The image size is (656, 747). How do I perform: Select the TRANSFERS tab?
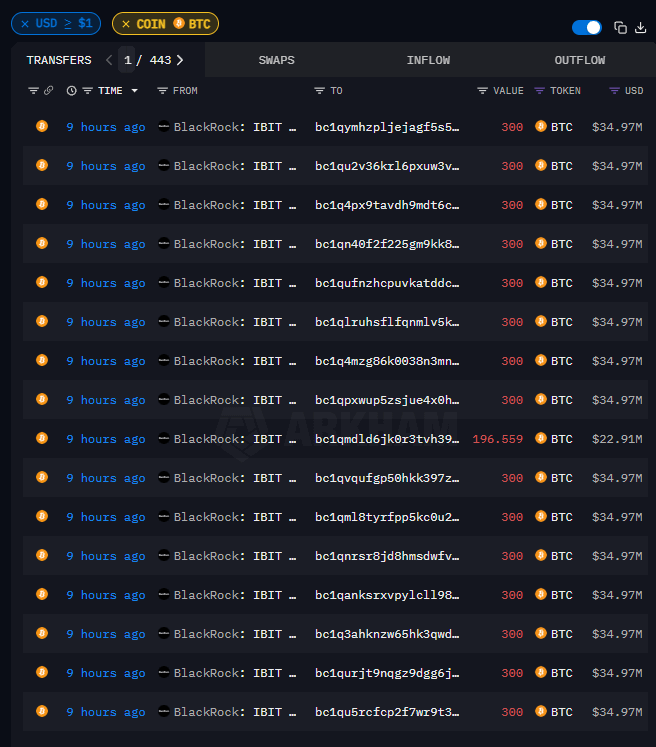59,60
